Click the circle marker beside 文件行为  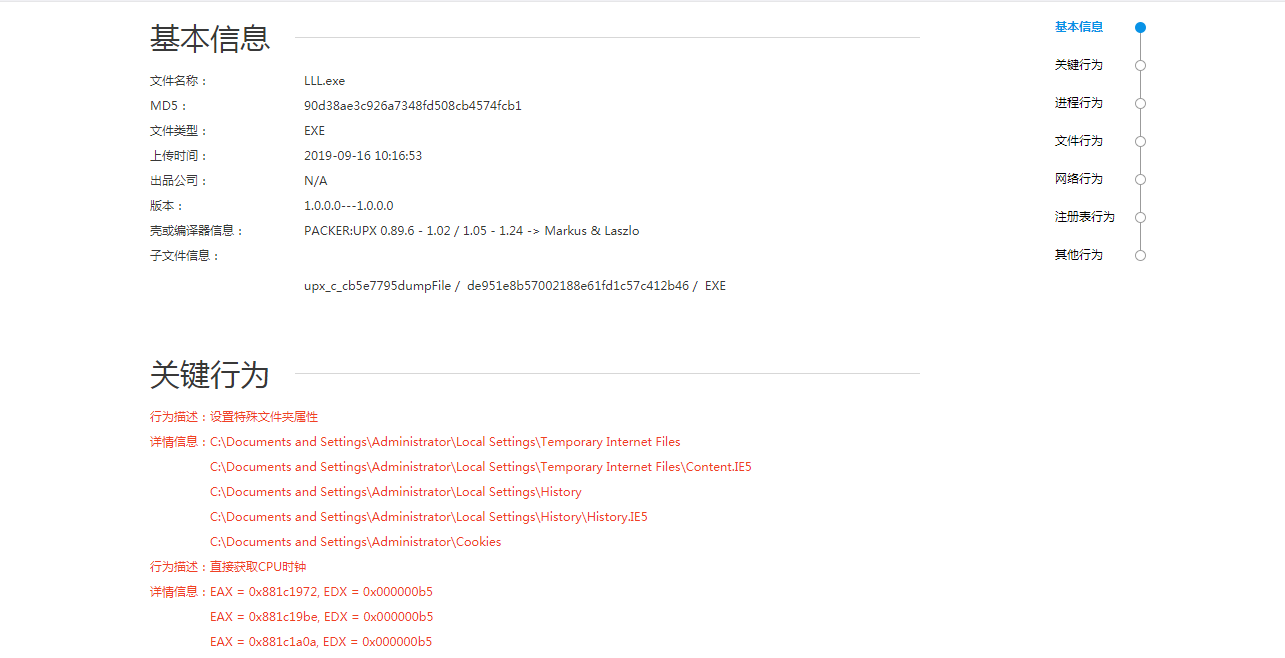pos(1140,142)
